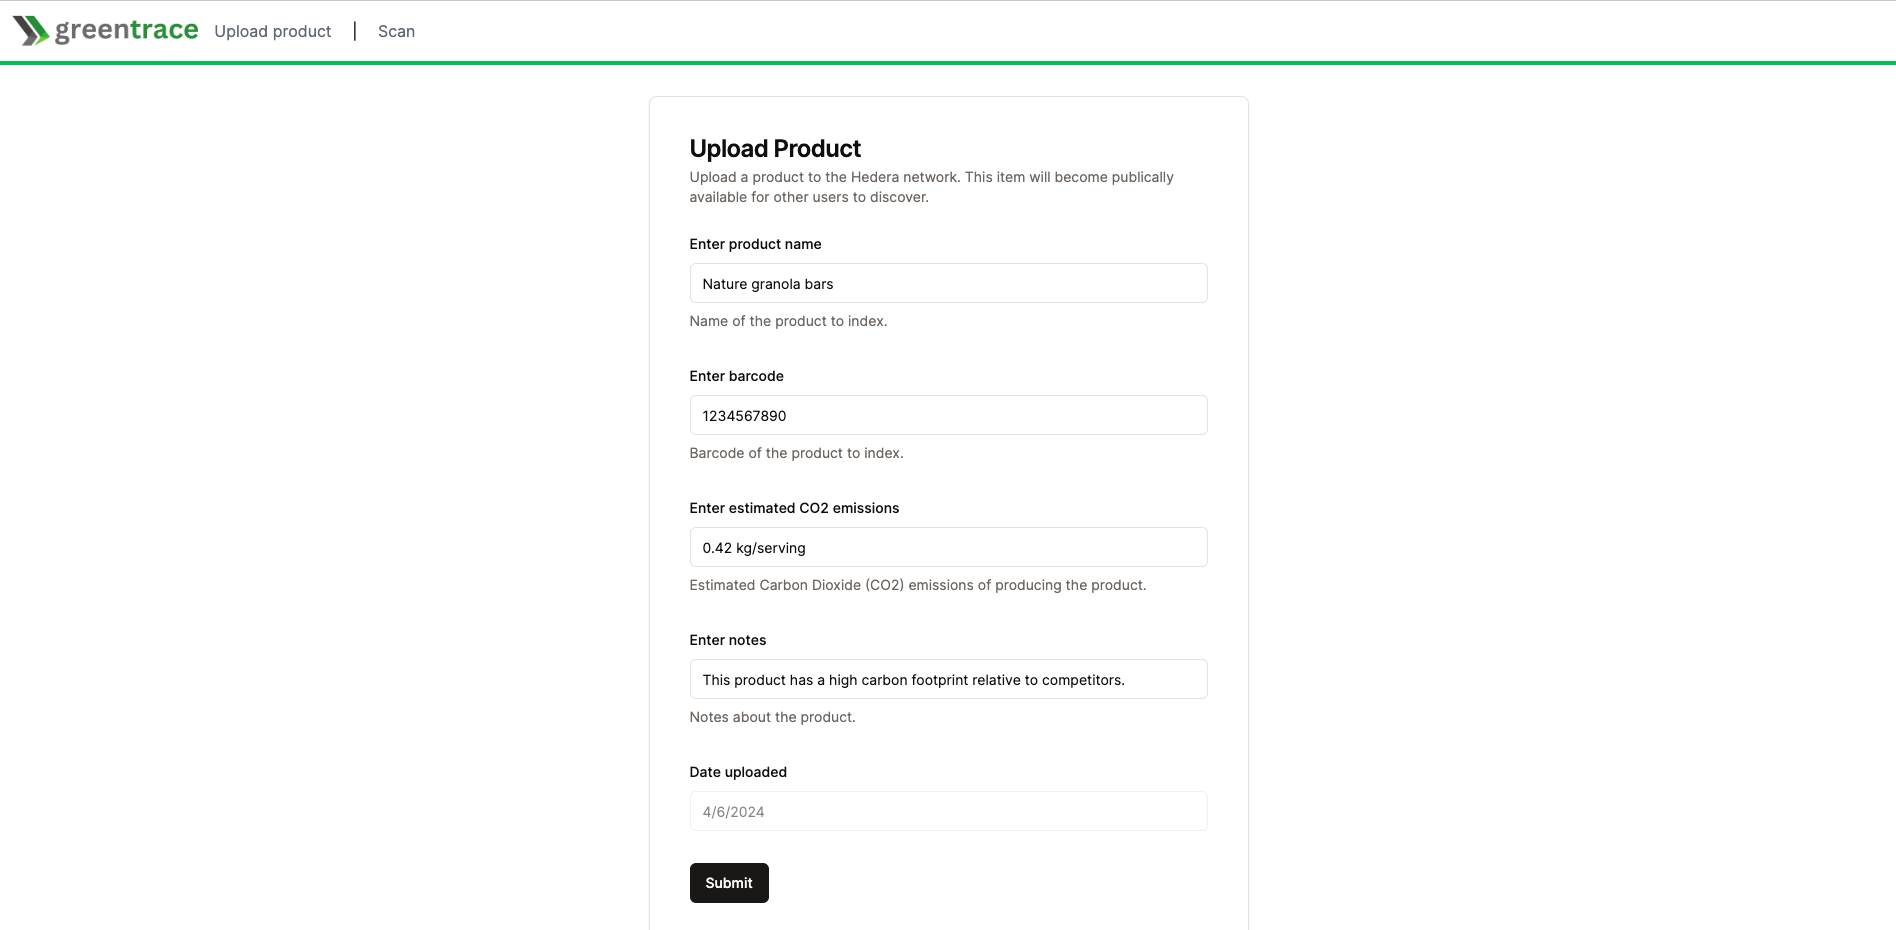
Task: Click the Date uploaded field showing 4/6/2024
Action: click(948, 811)
